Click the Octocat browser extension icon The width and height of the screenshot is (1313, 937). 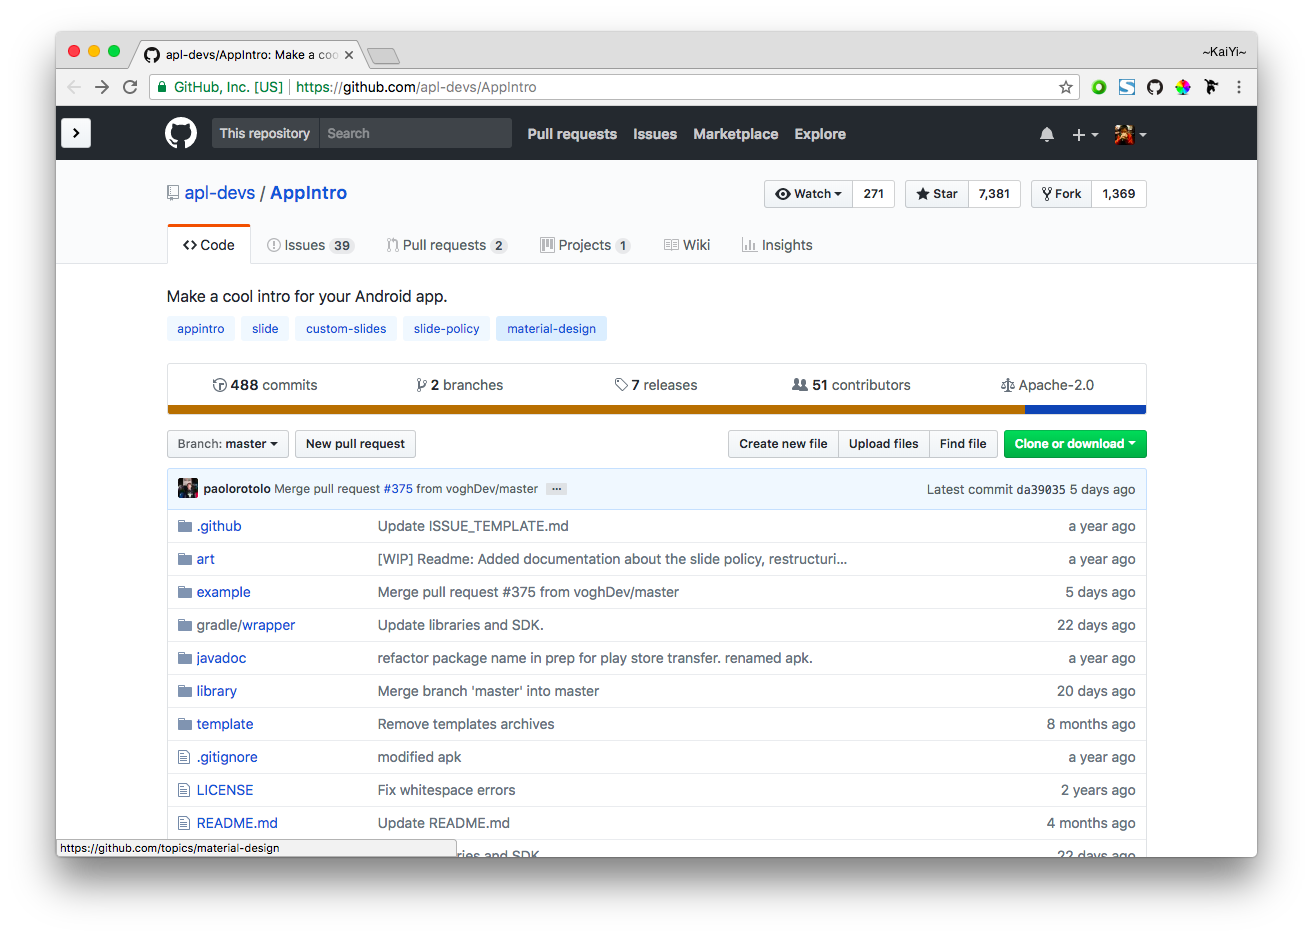[1155, 87]
